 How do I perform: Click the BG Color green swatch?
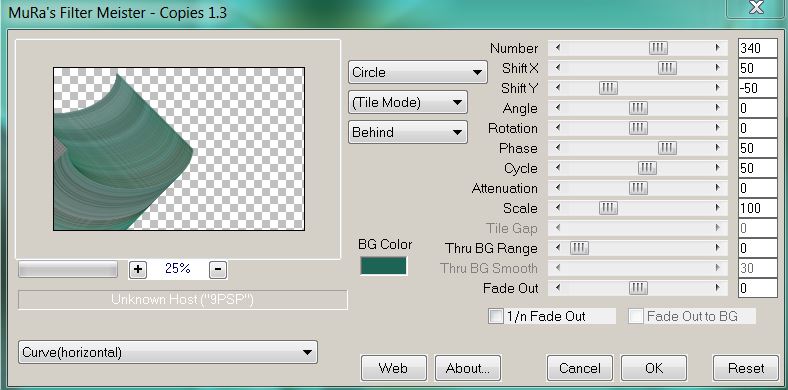(x=383, y=266)
